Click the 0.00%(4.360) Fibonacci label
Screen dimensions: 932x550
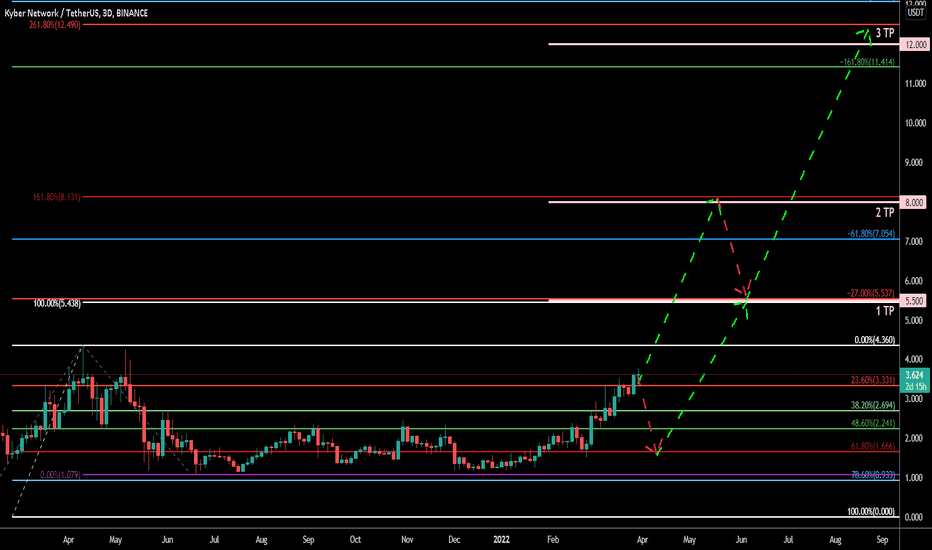coord(874,340)
